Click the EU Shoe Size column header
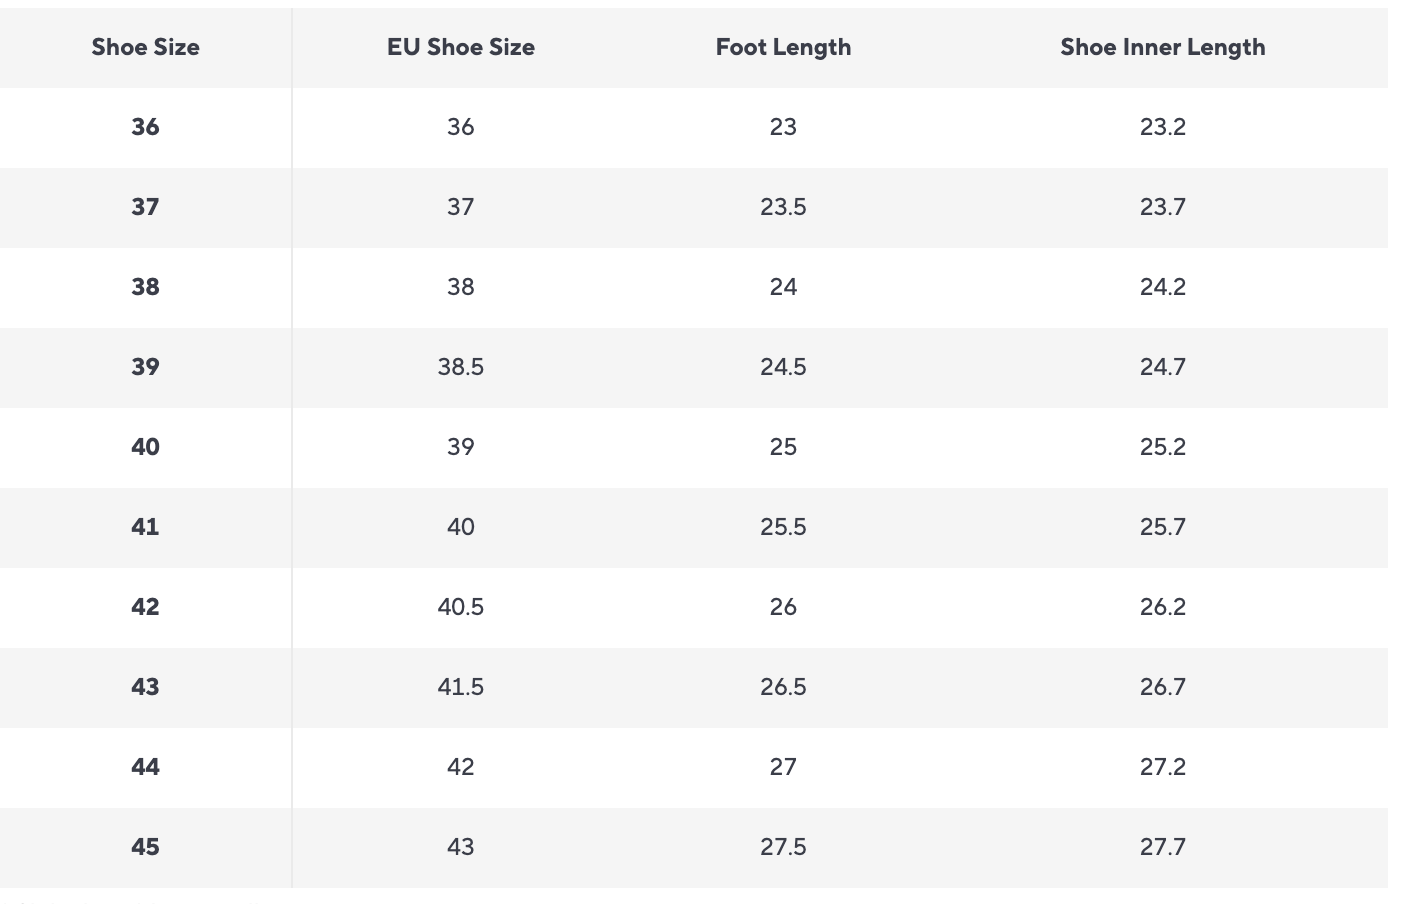 (460, 47)
